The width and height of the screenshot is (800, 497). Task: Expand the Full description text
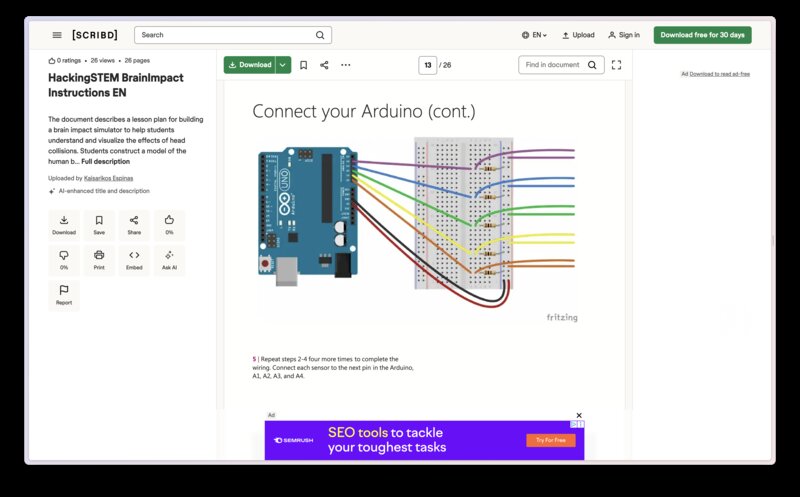point(105,161)
